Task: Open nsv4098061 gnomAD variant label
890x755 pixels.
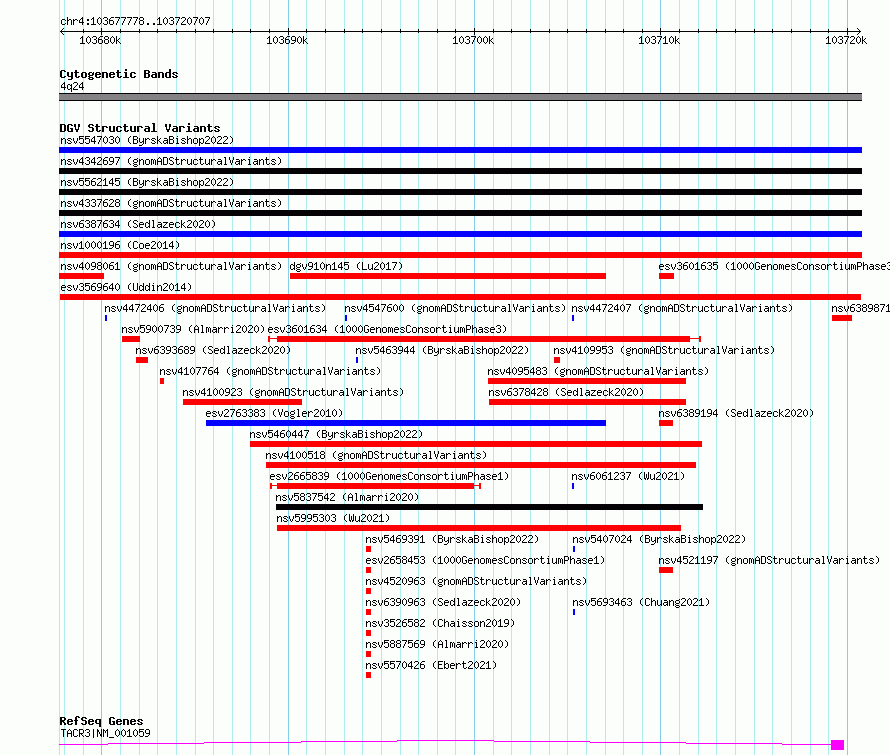Action: (x=171, y=266)
